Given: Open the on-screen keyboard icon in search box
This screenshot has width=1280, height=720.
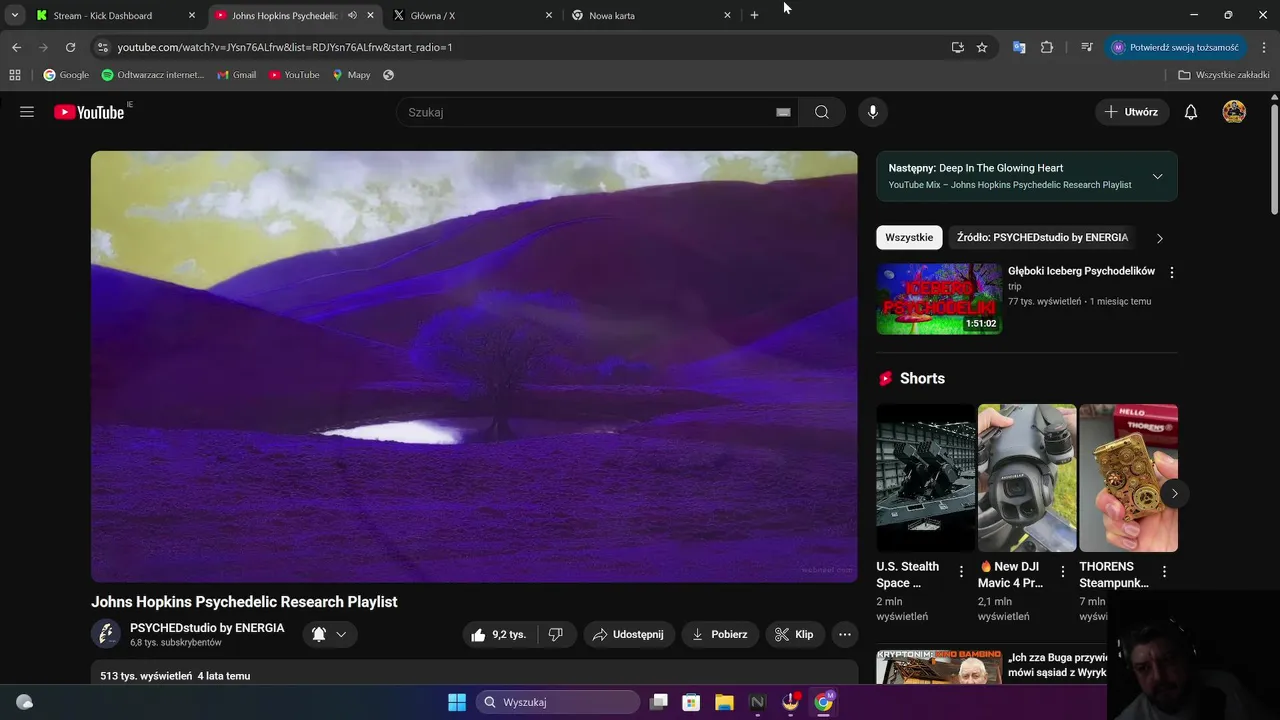Looking at the screenshot, I should pyautogui.click(x=783, y=112).
